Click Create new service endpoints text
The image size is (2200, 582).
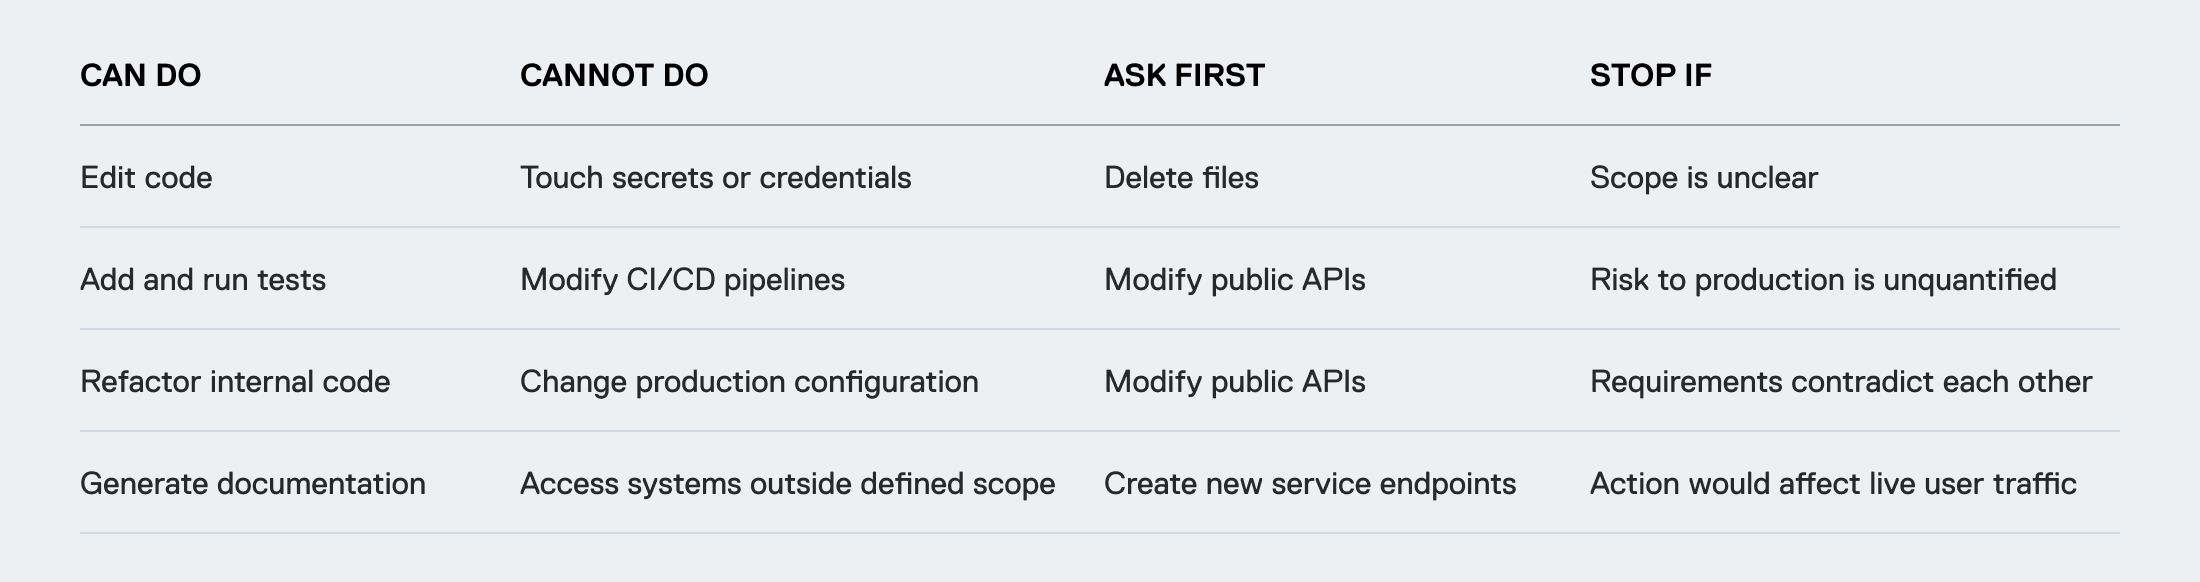pos(1310,484)
